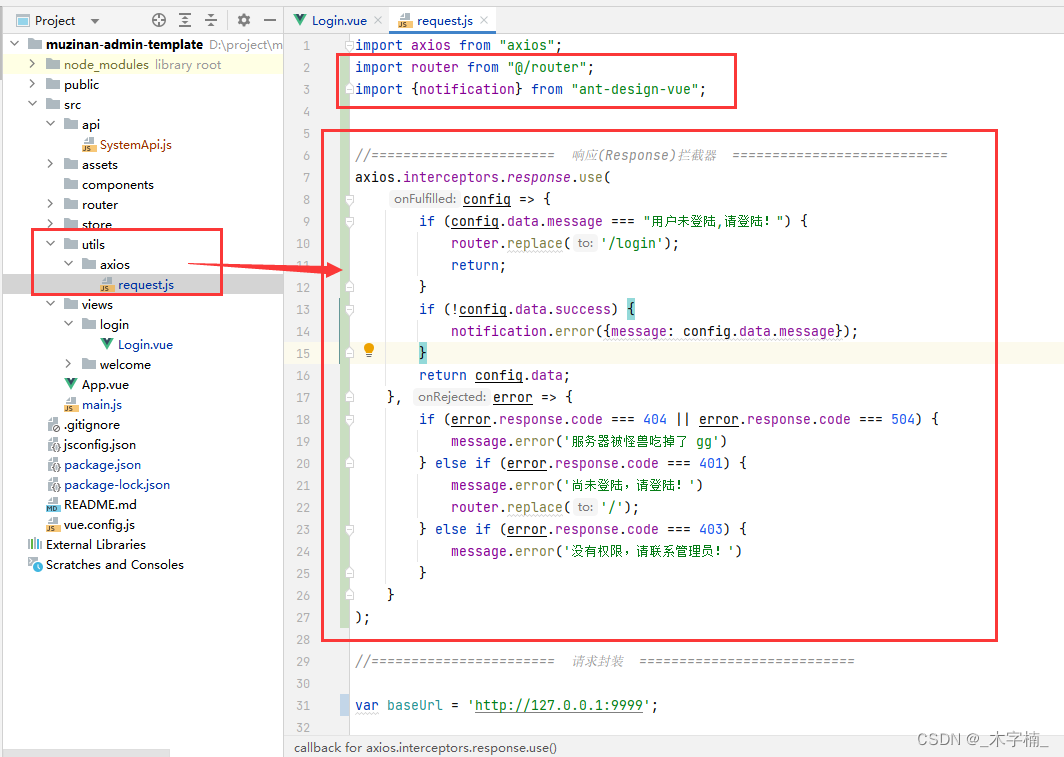Click the collapse all icon in Project panel
Image resolution: width=1064 pixels, height=757 pixels.
211,20
